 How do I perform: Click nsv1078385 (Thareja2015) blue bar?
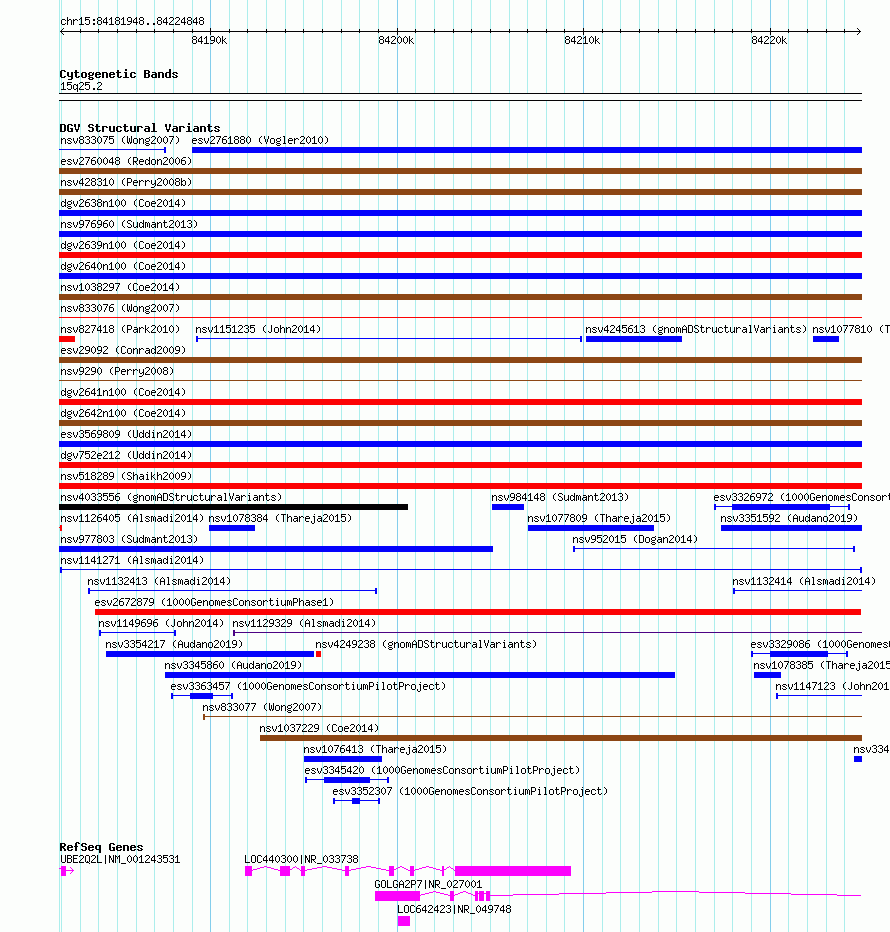point(767,675)
